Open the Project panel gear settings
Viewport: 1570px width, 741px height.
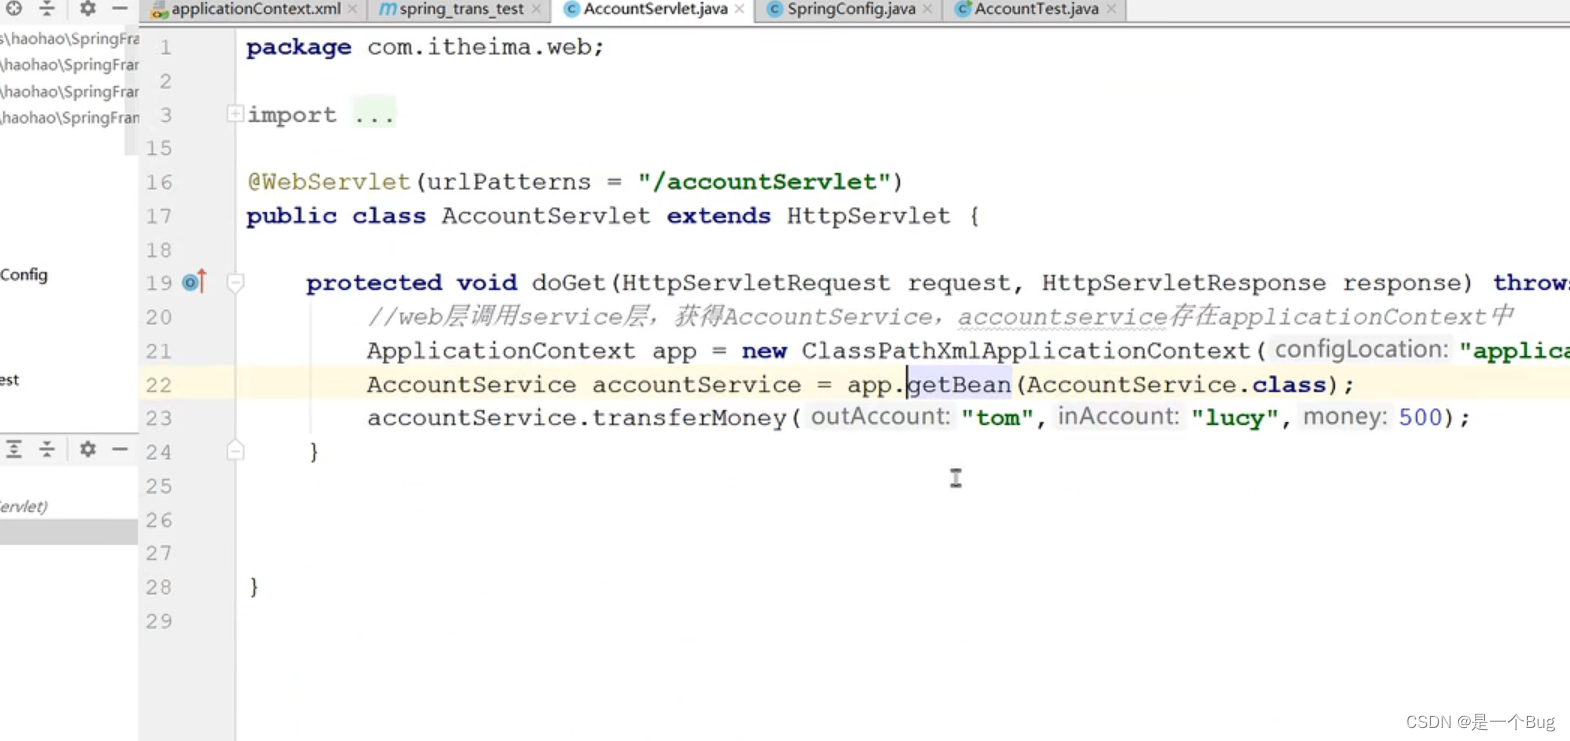point(88,8)
